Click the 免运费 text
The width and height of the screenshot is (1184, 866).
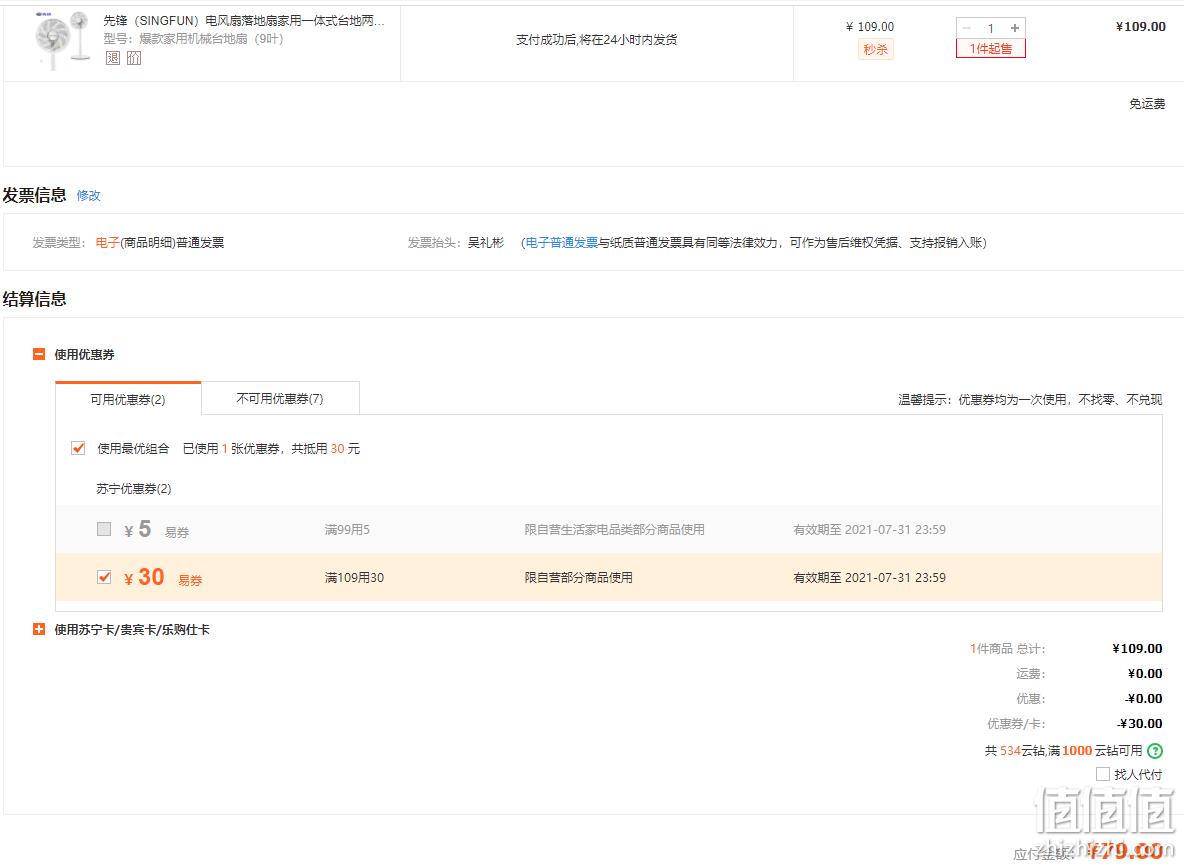[x=1147, y=103]
